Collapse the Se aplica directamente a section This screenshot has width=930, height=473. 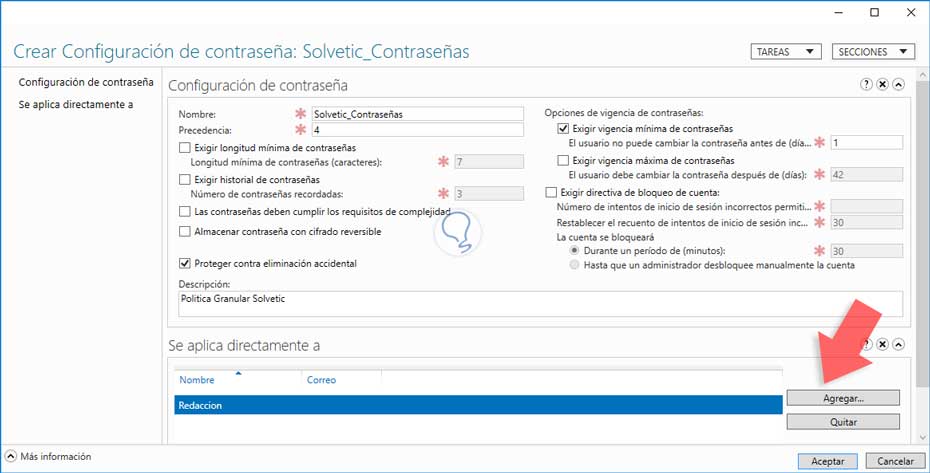click(898, 344)
